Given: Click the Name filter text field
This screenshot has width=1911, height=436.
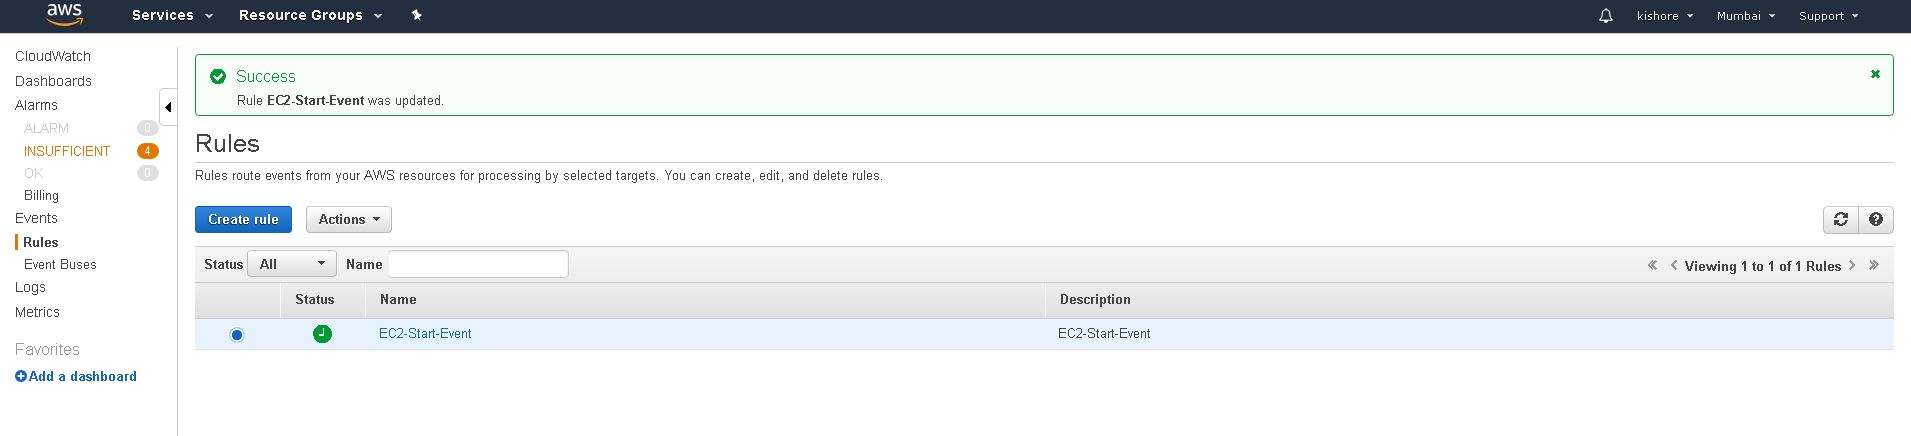Looking at the screenshot, I should 478,264.
